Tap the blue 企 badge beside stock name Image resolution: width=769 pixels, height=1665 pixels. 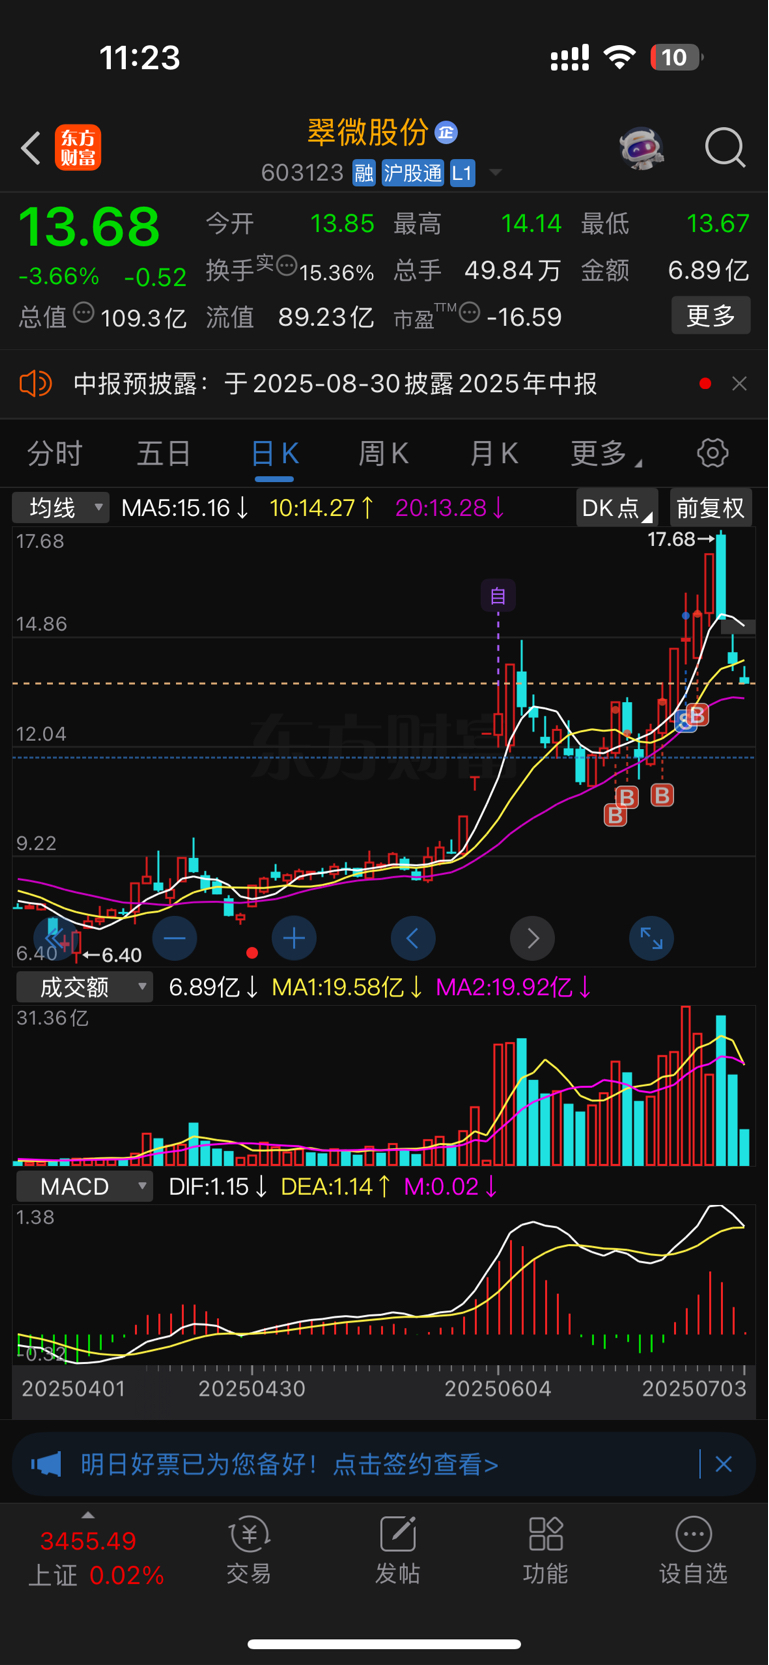(446, 132)
